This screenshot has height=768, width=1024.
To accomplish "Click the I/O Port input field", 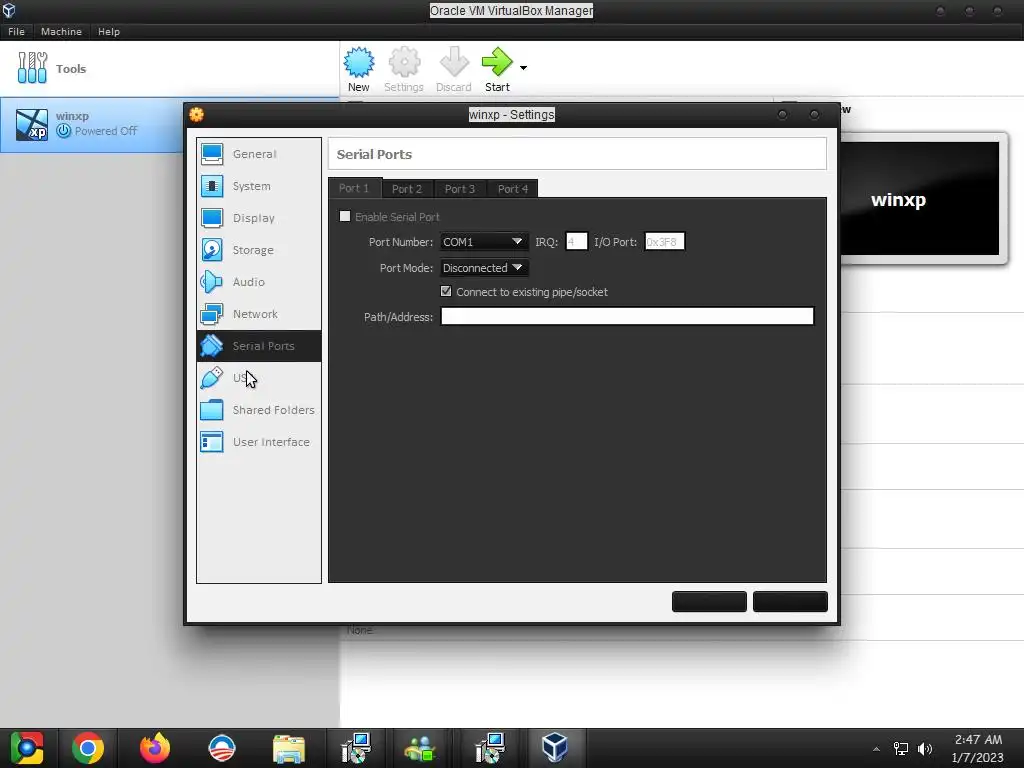I will (x=664, y=242).
